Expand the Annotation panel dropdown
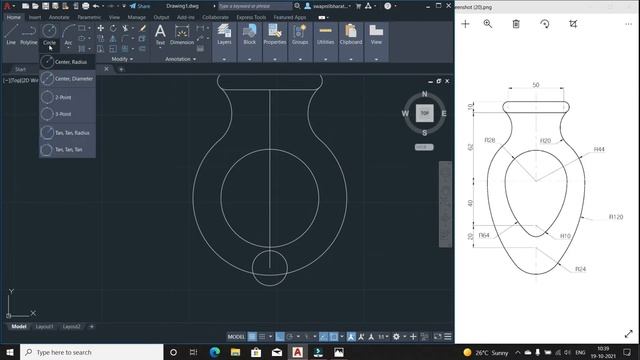Screen dimensions: 640x360 point(180,59)
